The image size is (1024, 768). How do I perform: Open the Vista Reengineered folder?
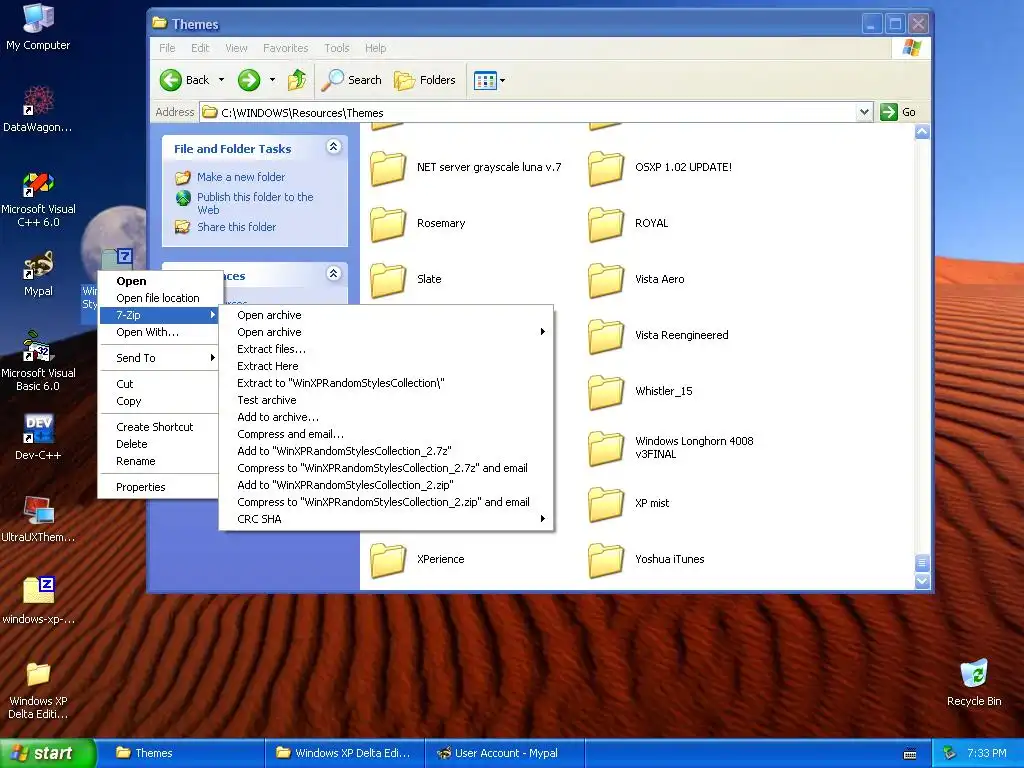click(658, 336)
